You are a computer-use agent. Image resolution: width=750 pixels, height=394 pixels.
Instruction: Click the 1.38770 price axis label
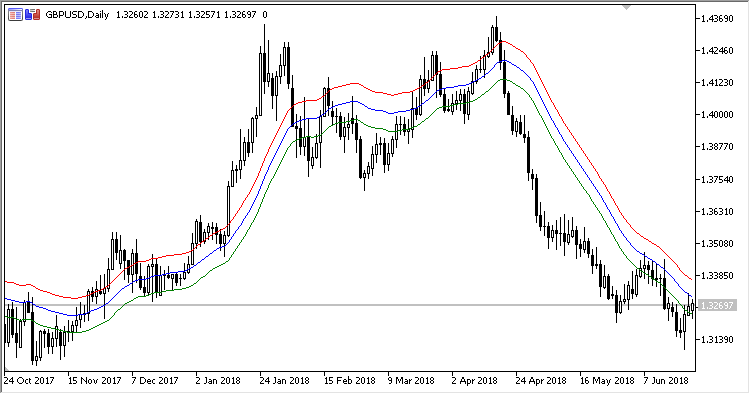click(717, 147)
